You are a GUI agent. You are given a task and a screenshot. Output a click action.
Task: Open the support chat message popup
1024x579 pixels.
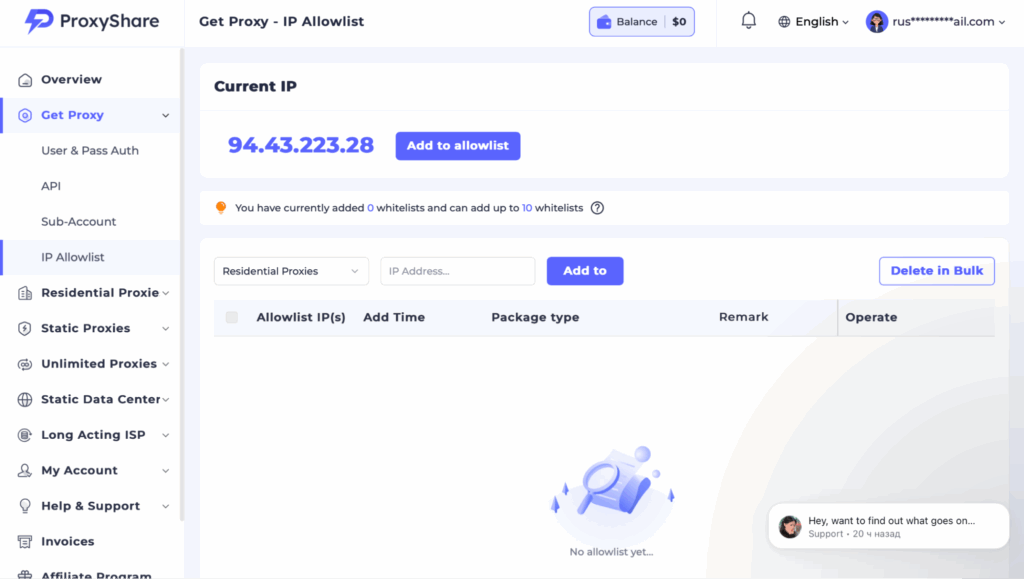click(x=889, y=526)
